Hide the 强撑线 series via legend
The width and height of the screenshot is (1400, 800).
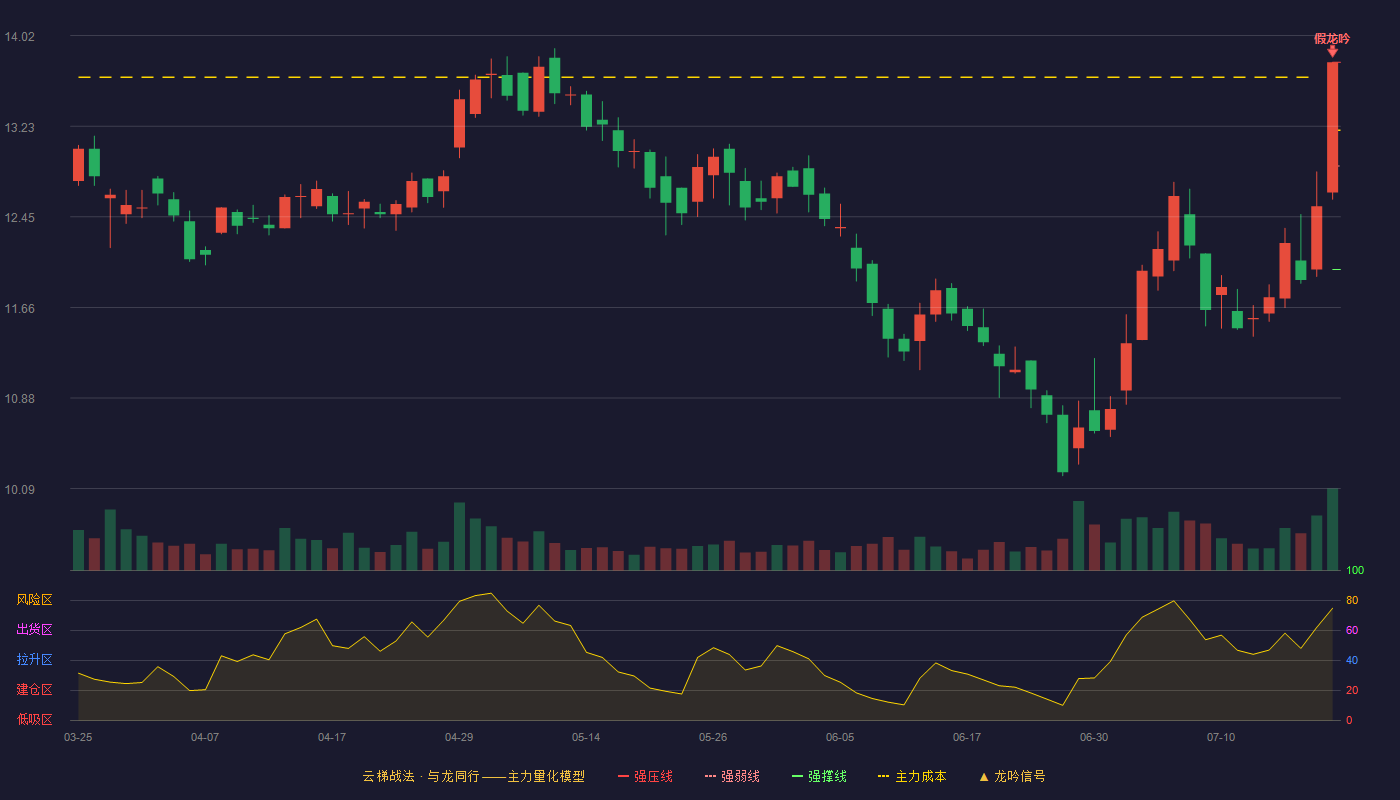819,776
